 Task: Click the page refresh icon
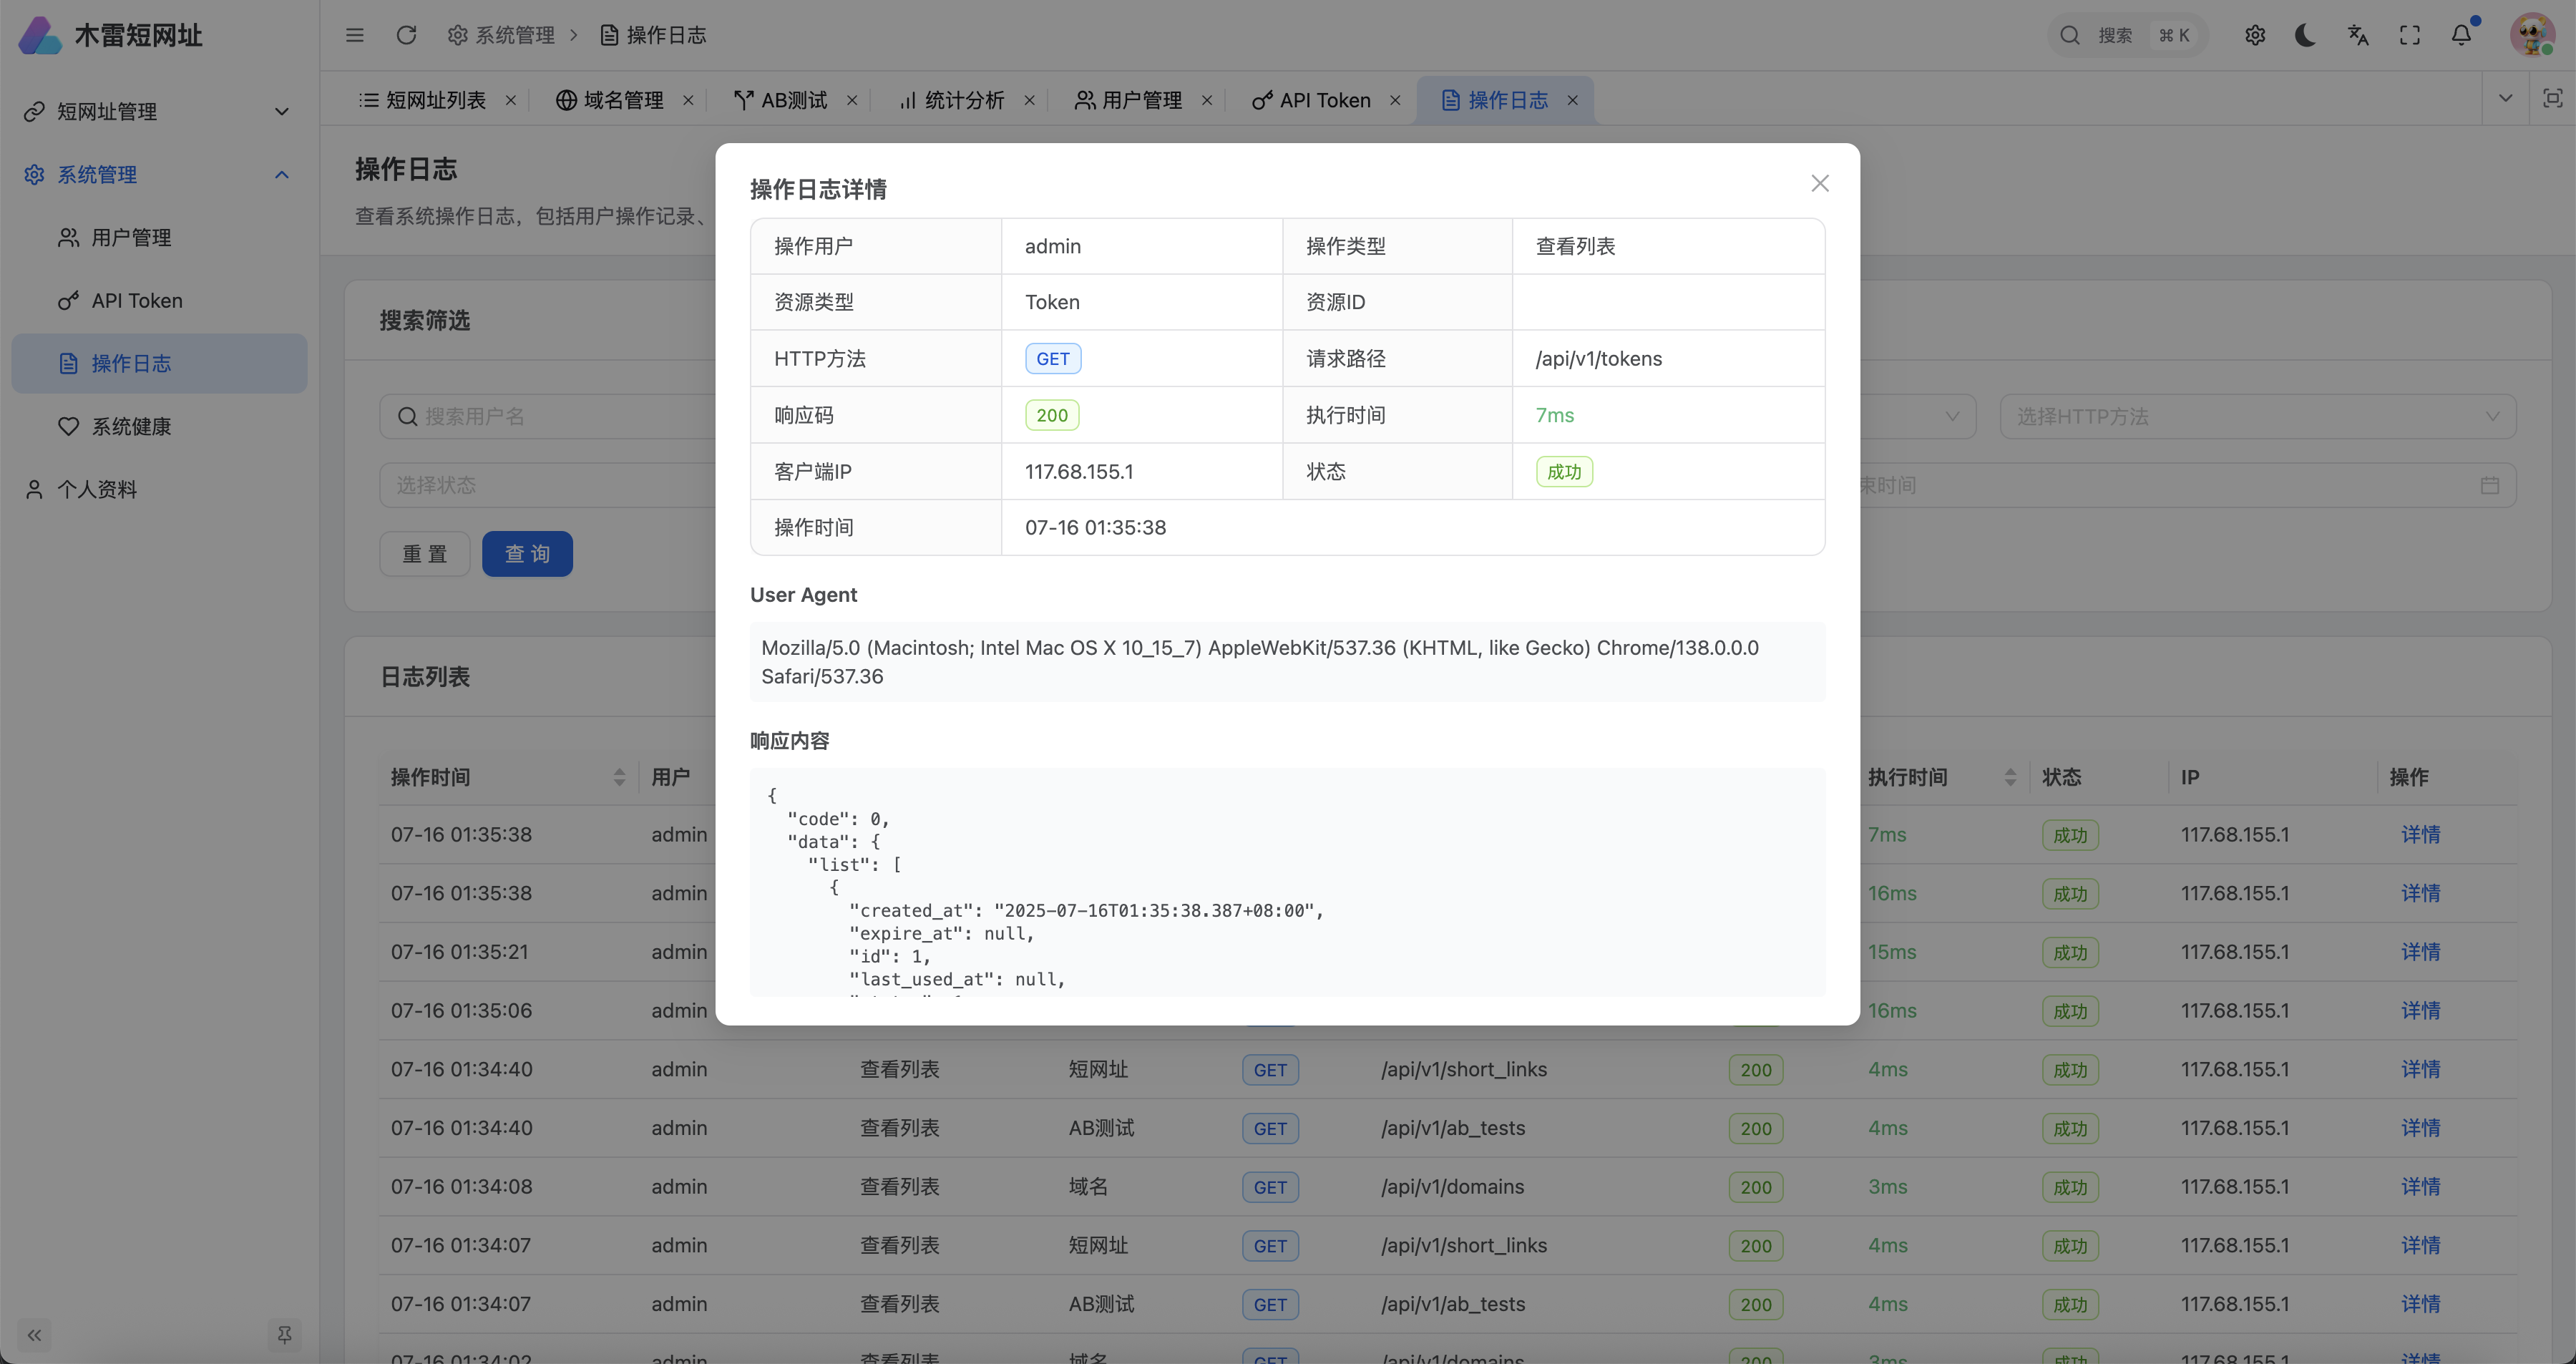click(406, 35)
